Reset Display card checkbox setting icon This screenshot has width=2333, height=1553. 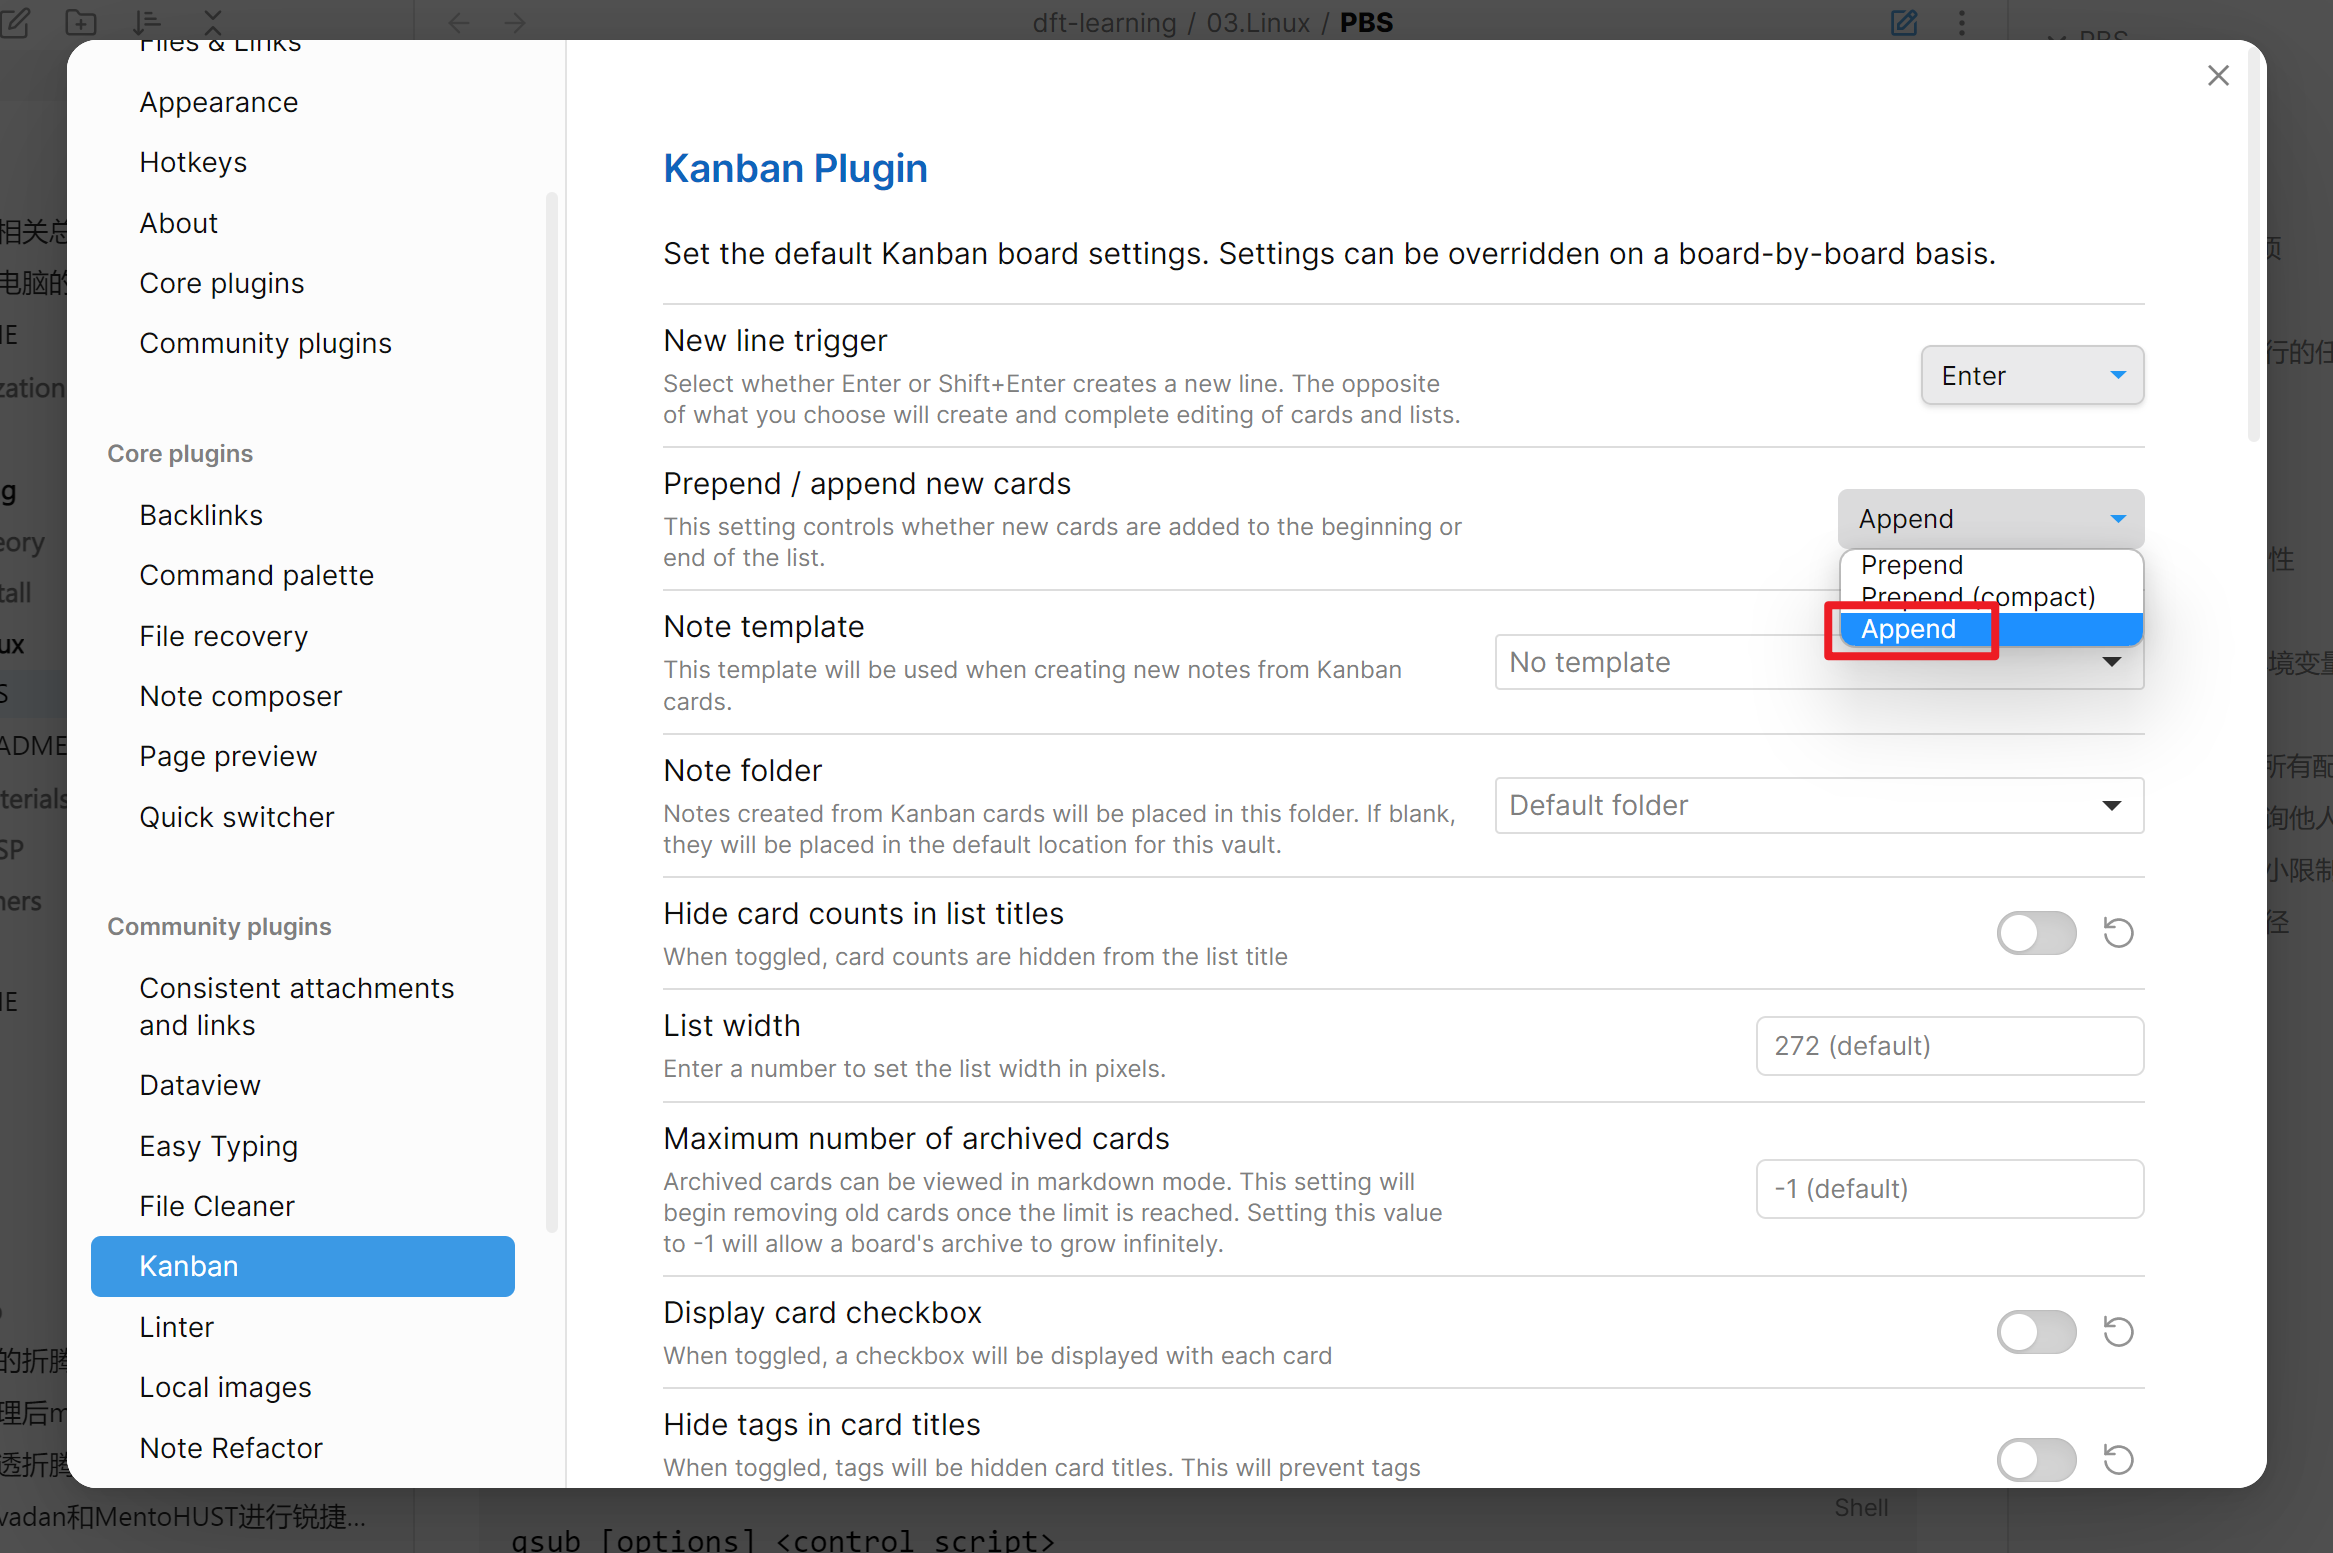point(2118,1332)
